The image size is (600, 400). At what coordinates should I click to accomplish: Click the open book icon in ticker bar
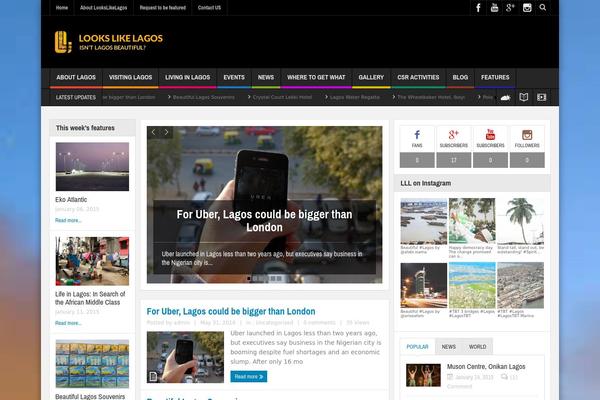[523, 97]
